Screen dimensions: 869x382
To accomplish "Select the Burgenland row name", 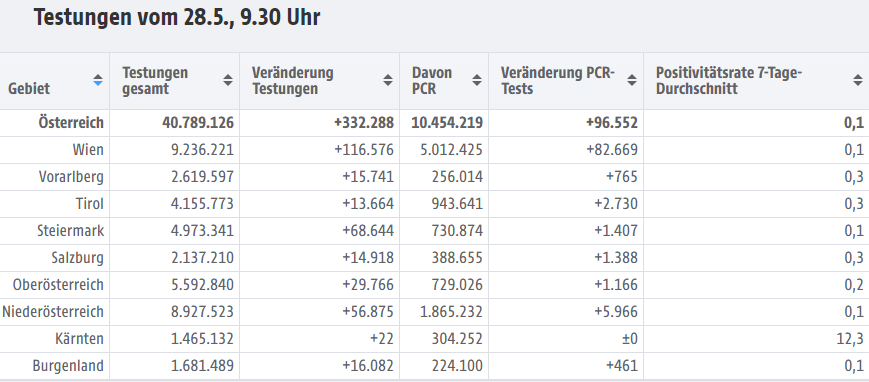I will (x=68, y=366).
